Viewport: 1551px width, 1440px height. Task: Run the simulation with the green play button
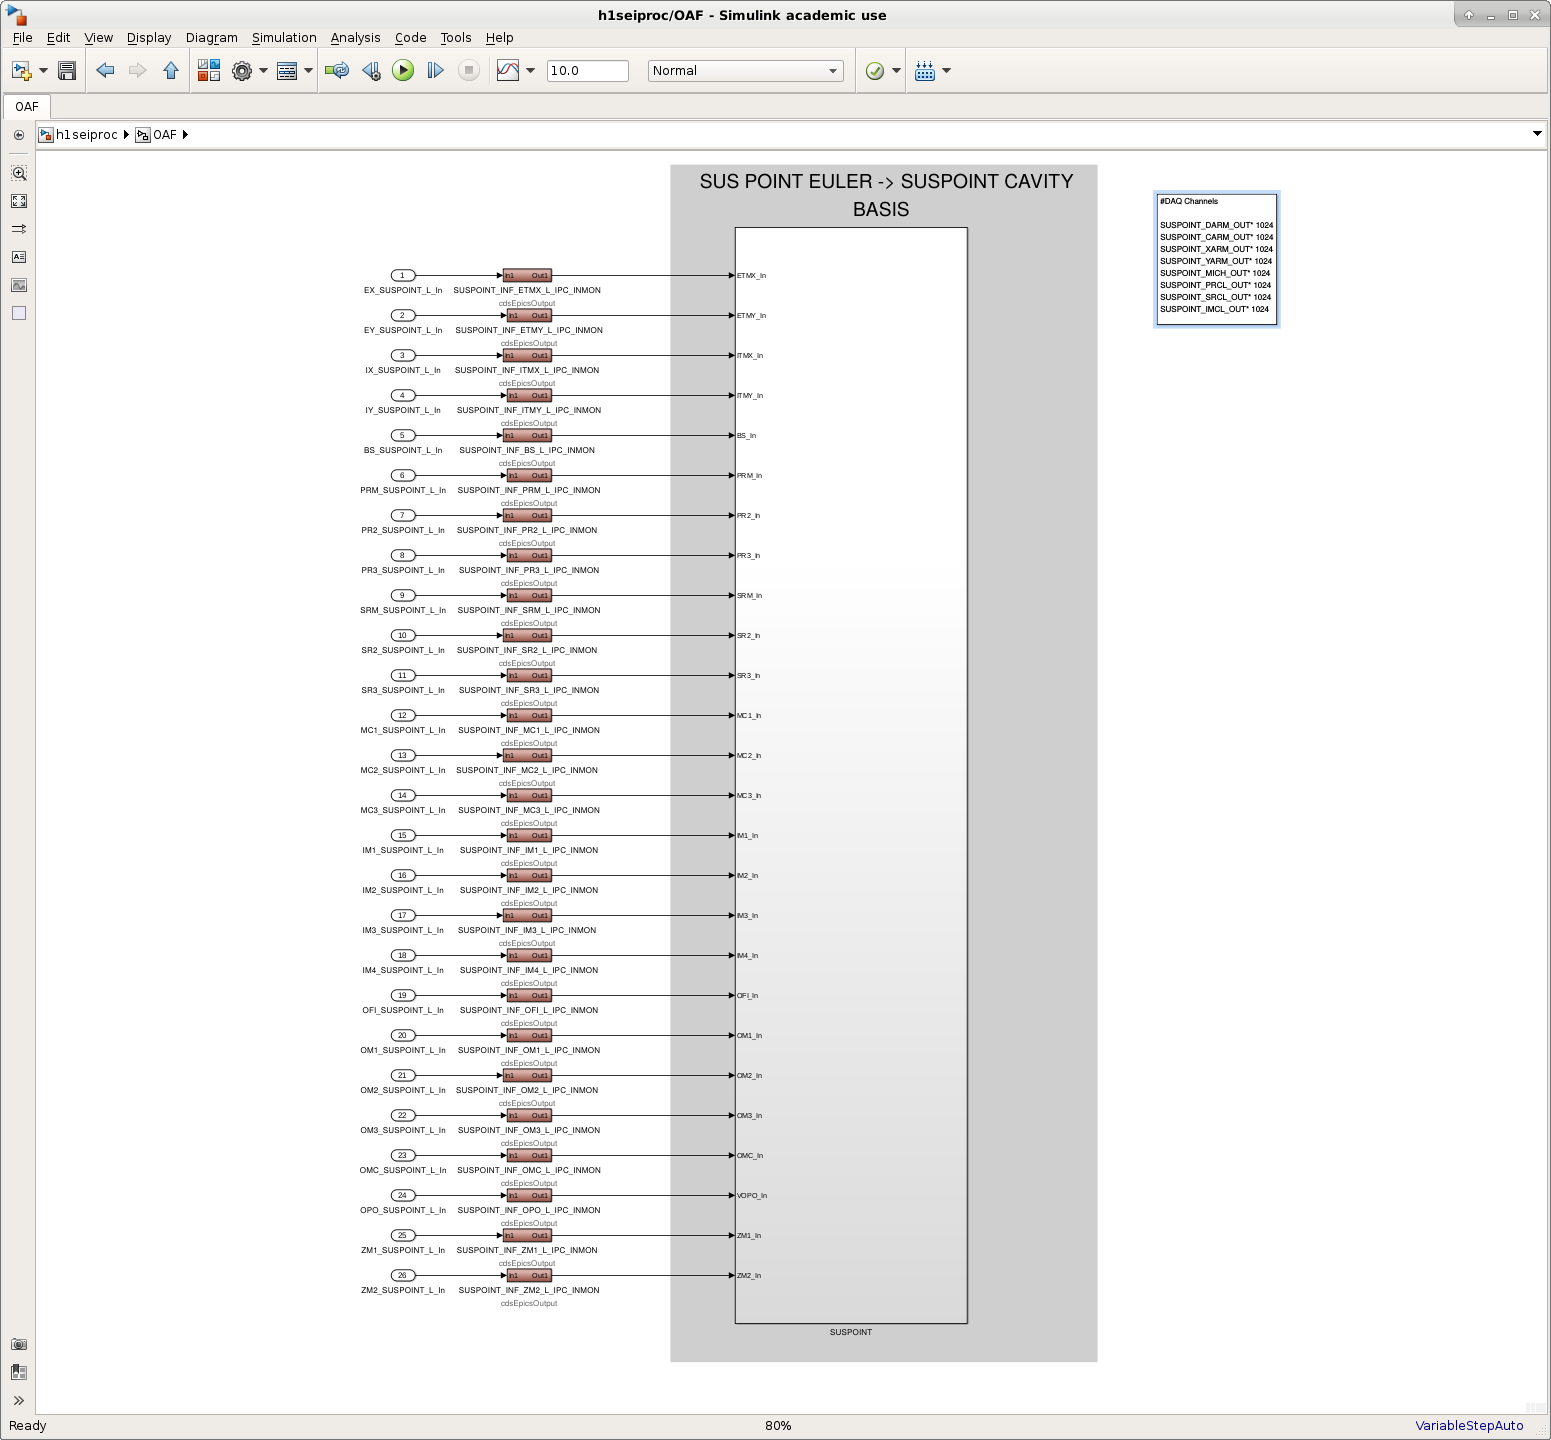click(x=403, y=70)
